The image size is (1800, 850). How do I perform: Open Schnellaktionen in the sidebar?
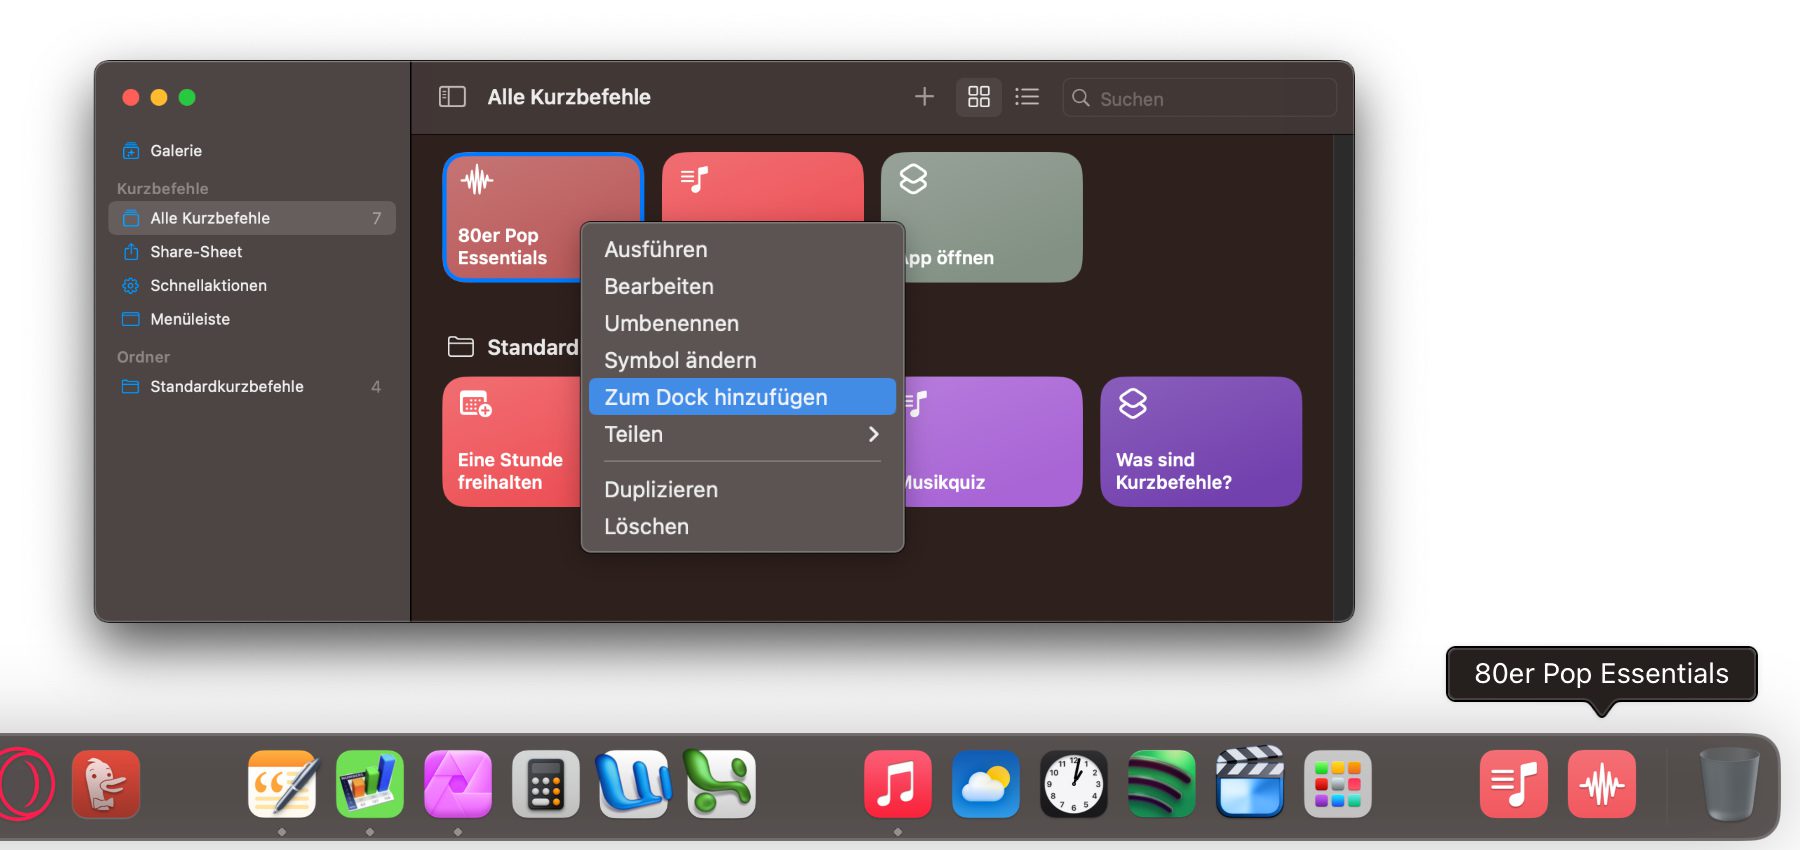[208, 286]
